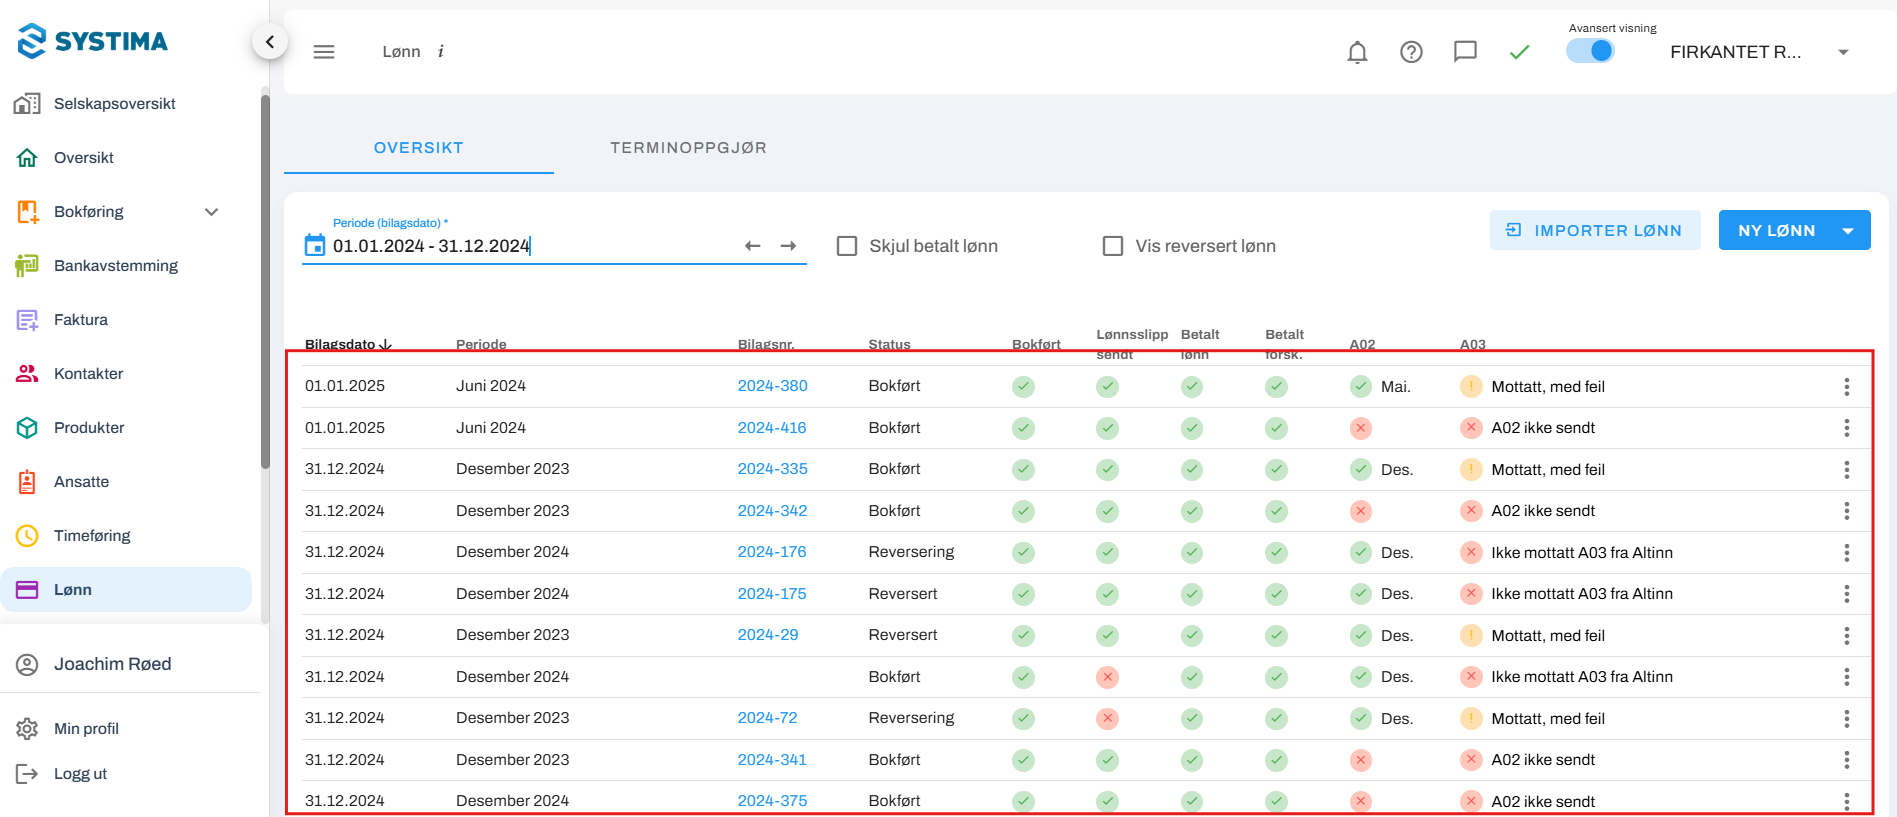1897x817 pixels.
Task: Expand the Bokføring submenu chevron
Action: [211, 212]
